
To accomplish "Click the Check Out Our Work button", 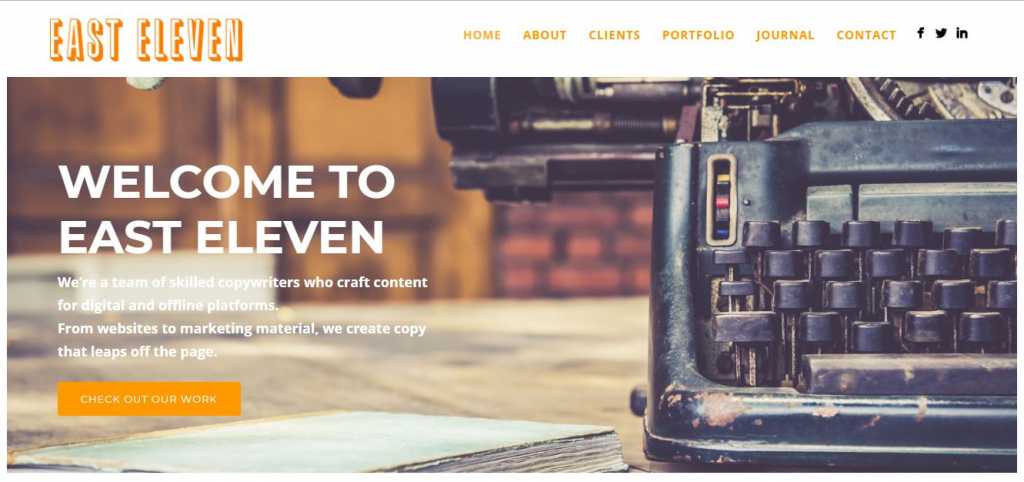I will click(149, 399).
